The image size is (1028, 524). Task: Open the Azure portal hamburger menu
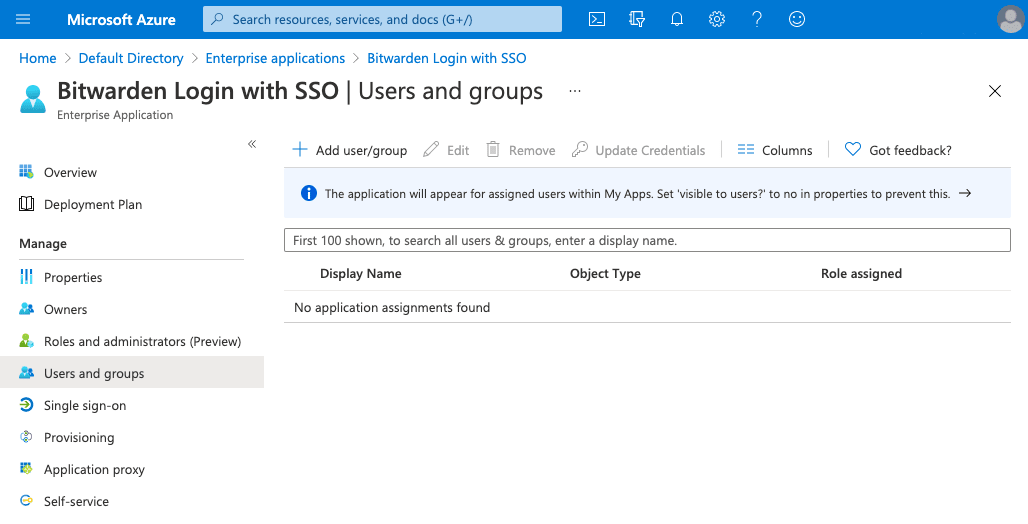pyautogui.click(x=24, y=19)
